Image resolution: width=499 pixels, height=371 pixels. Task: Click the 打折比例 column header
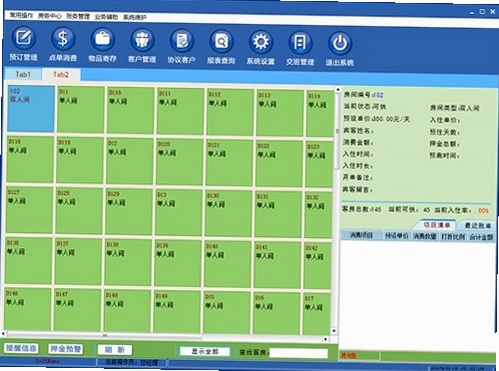point(453,237)
